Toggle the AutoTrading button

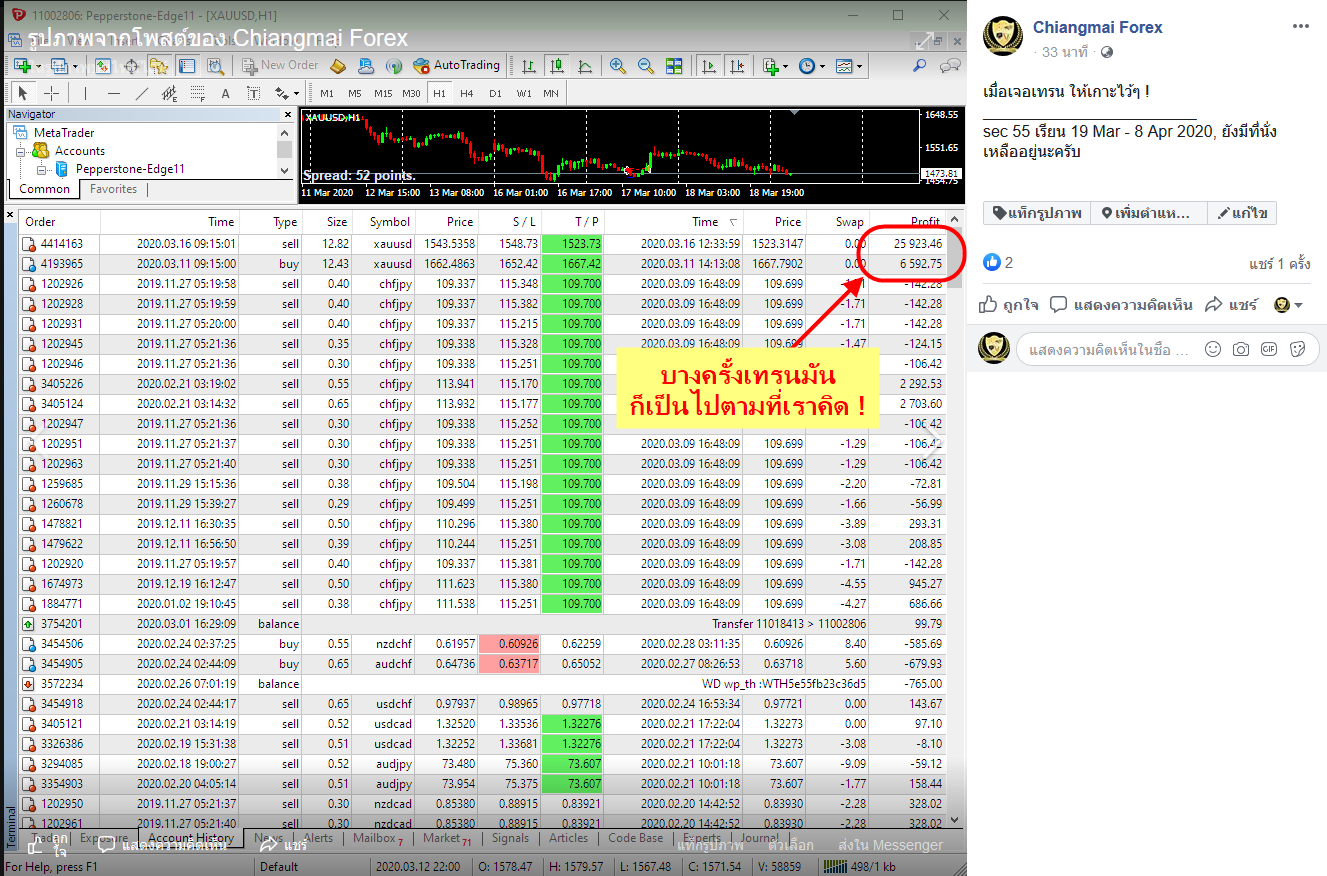[x=457, y=66]
